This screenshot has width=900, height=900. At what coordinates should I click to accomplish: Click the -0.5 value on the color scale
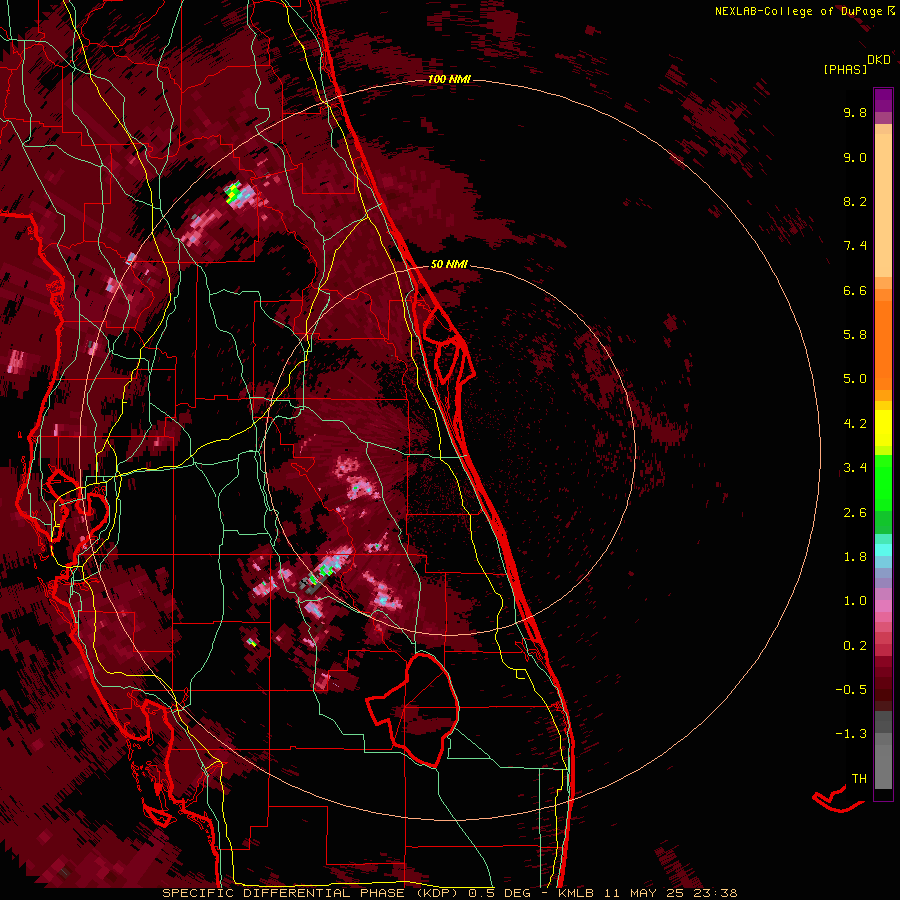(851, 689)
